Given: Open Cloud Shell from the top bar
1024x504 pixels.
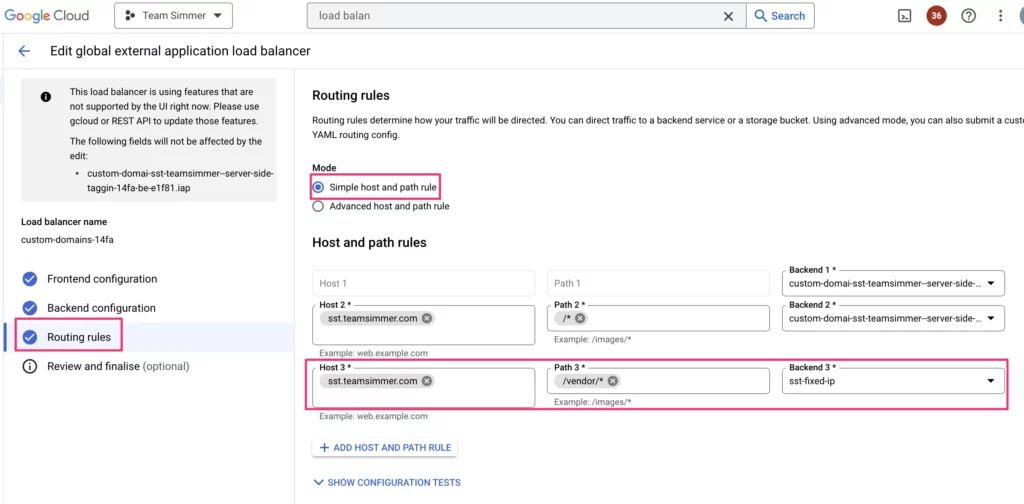Looking at the screenshot, I should (904, 16).
